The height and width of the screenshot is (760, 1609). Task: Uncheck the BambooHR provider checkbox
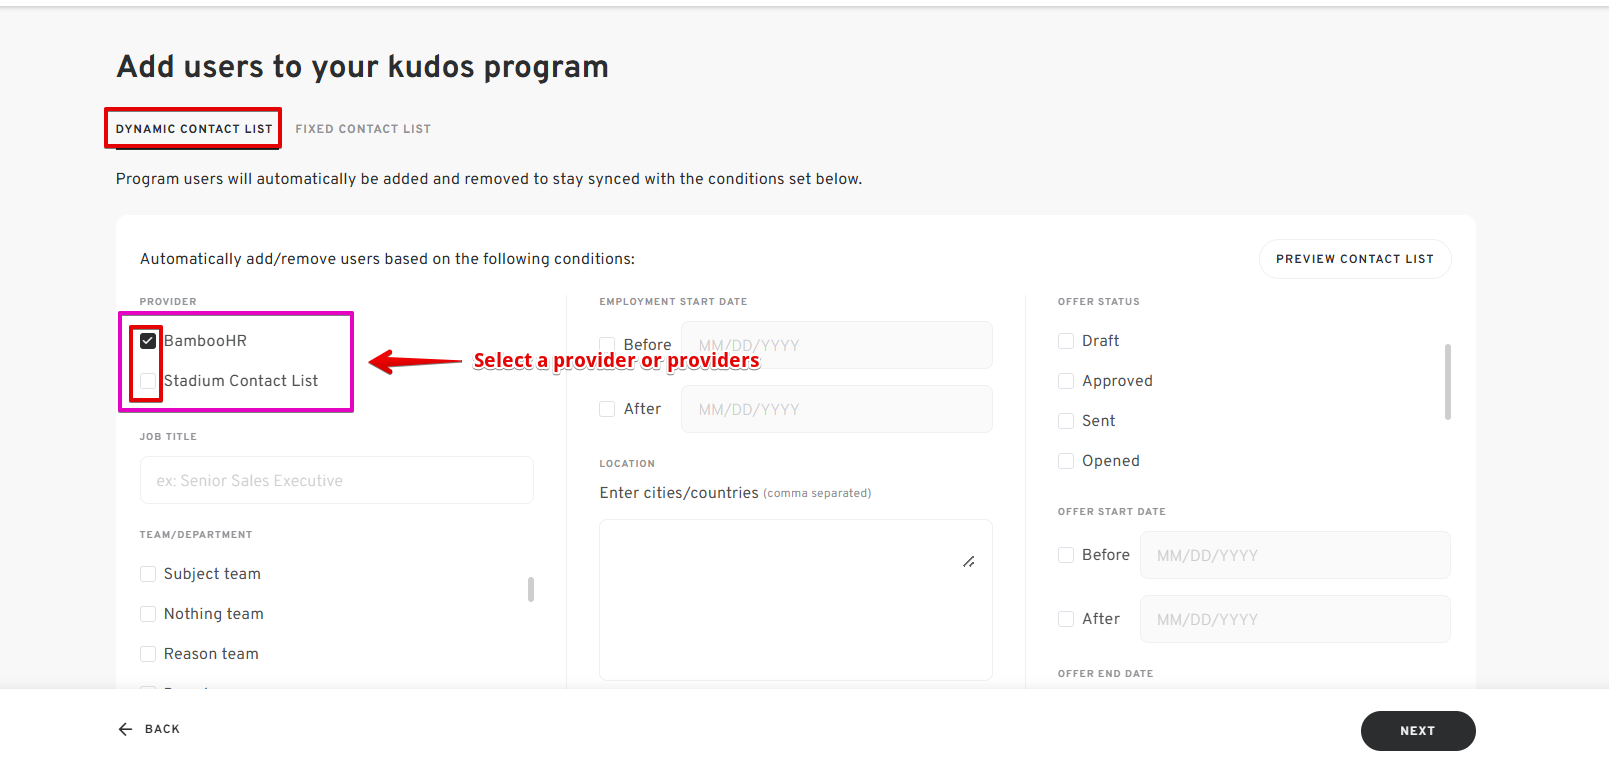(x=148, y=341)
